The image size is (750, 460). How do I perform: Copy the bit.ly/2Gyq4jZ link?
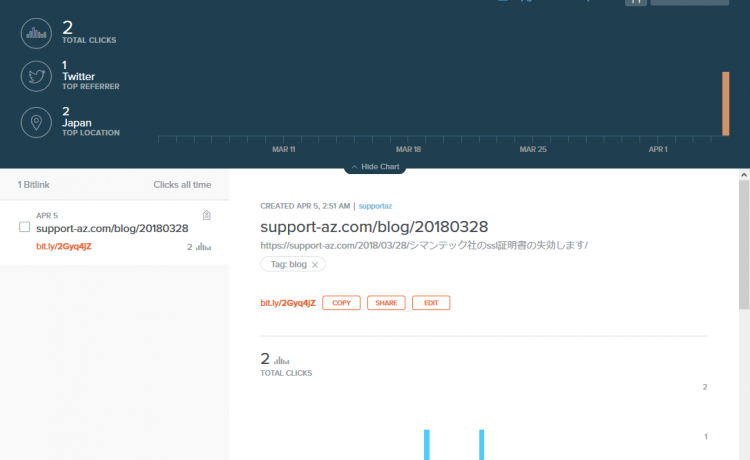coord(342,303)
